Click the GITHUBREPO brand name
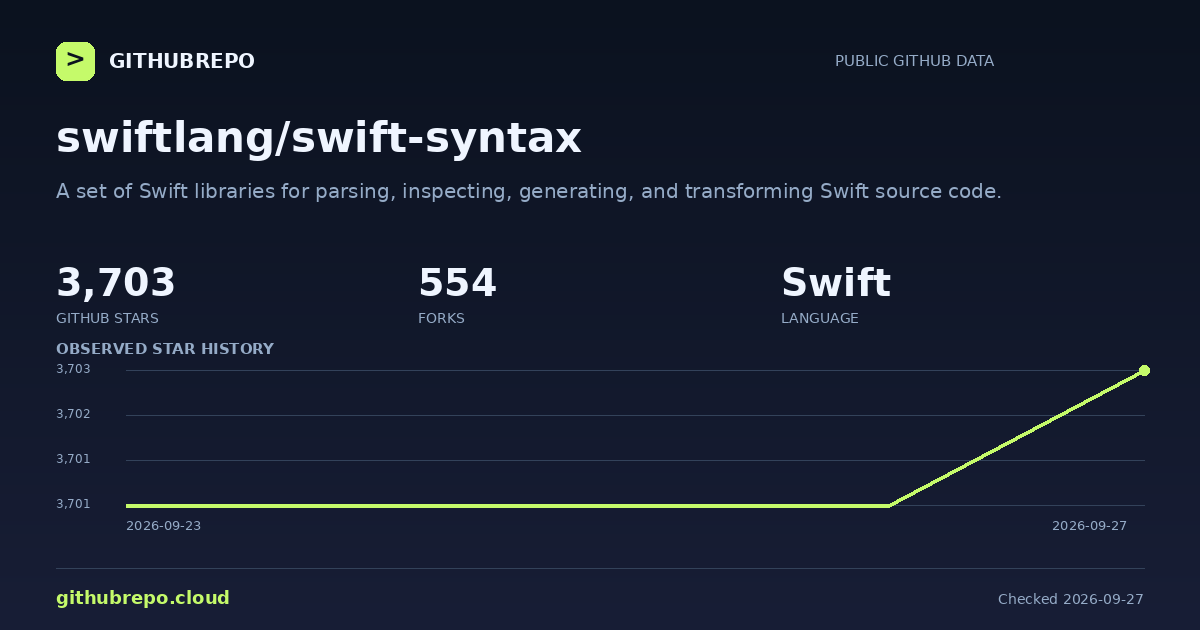 coord(182,62)
